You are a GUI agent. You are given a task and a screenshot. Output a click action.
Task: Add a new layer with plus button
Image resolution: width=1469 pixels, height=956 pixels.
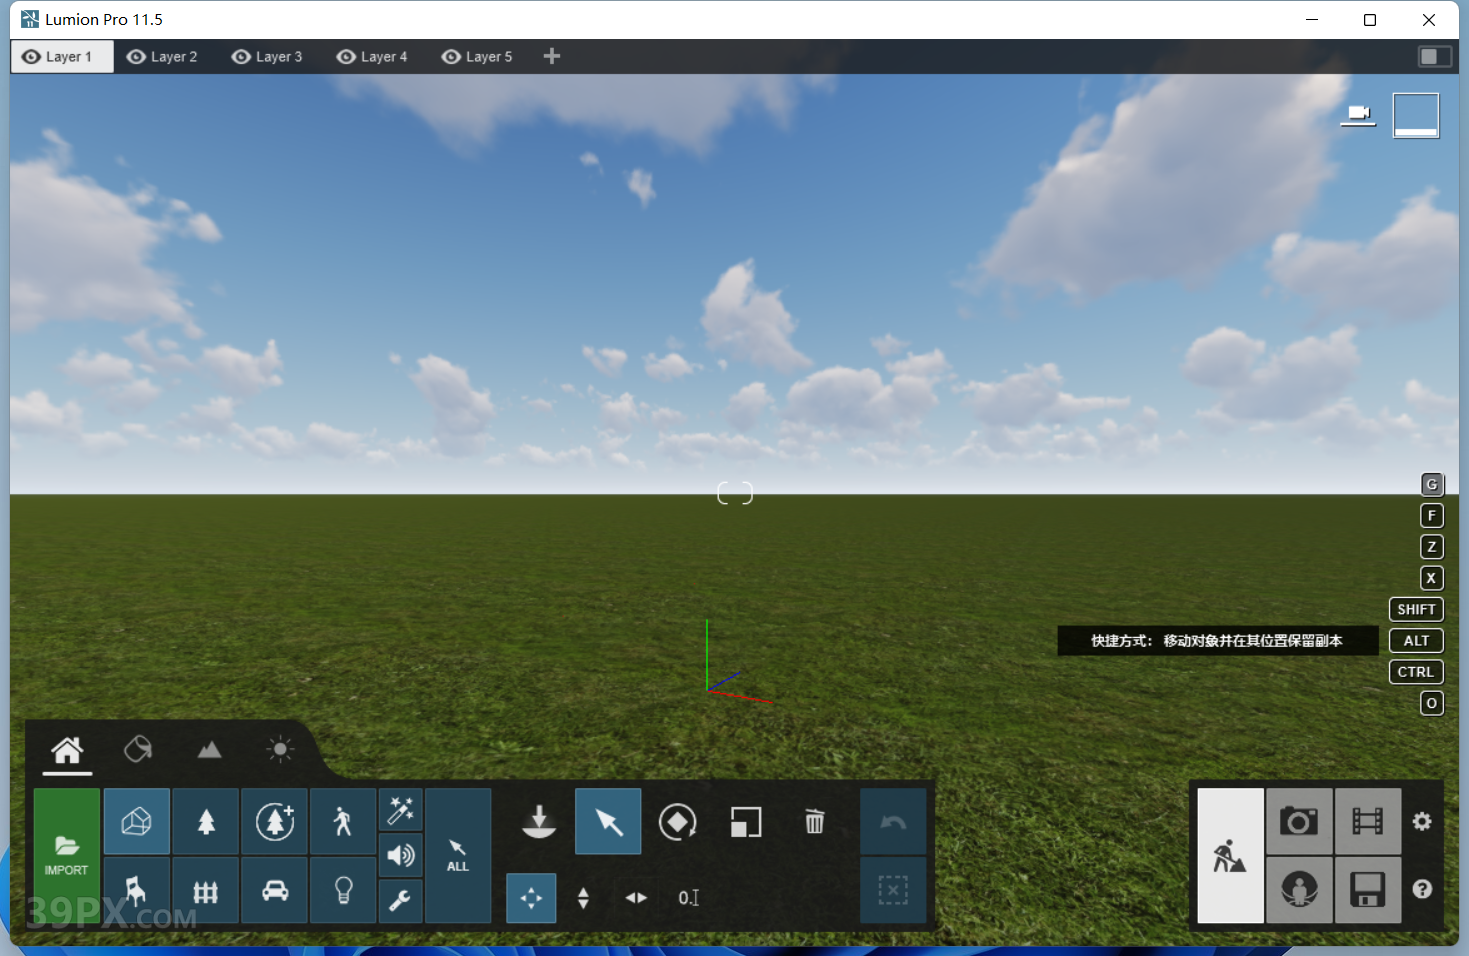(x=552, y=57)
